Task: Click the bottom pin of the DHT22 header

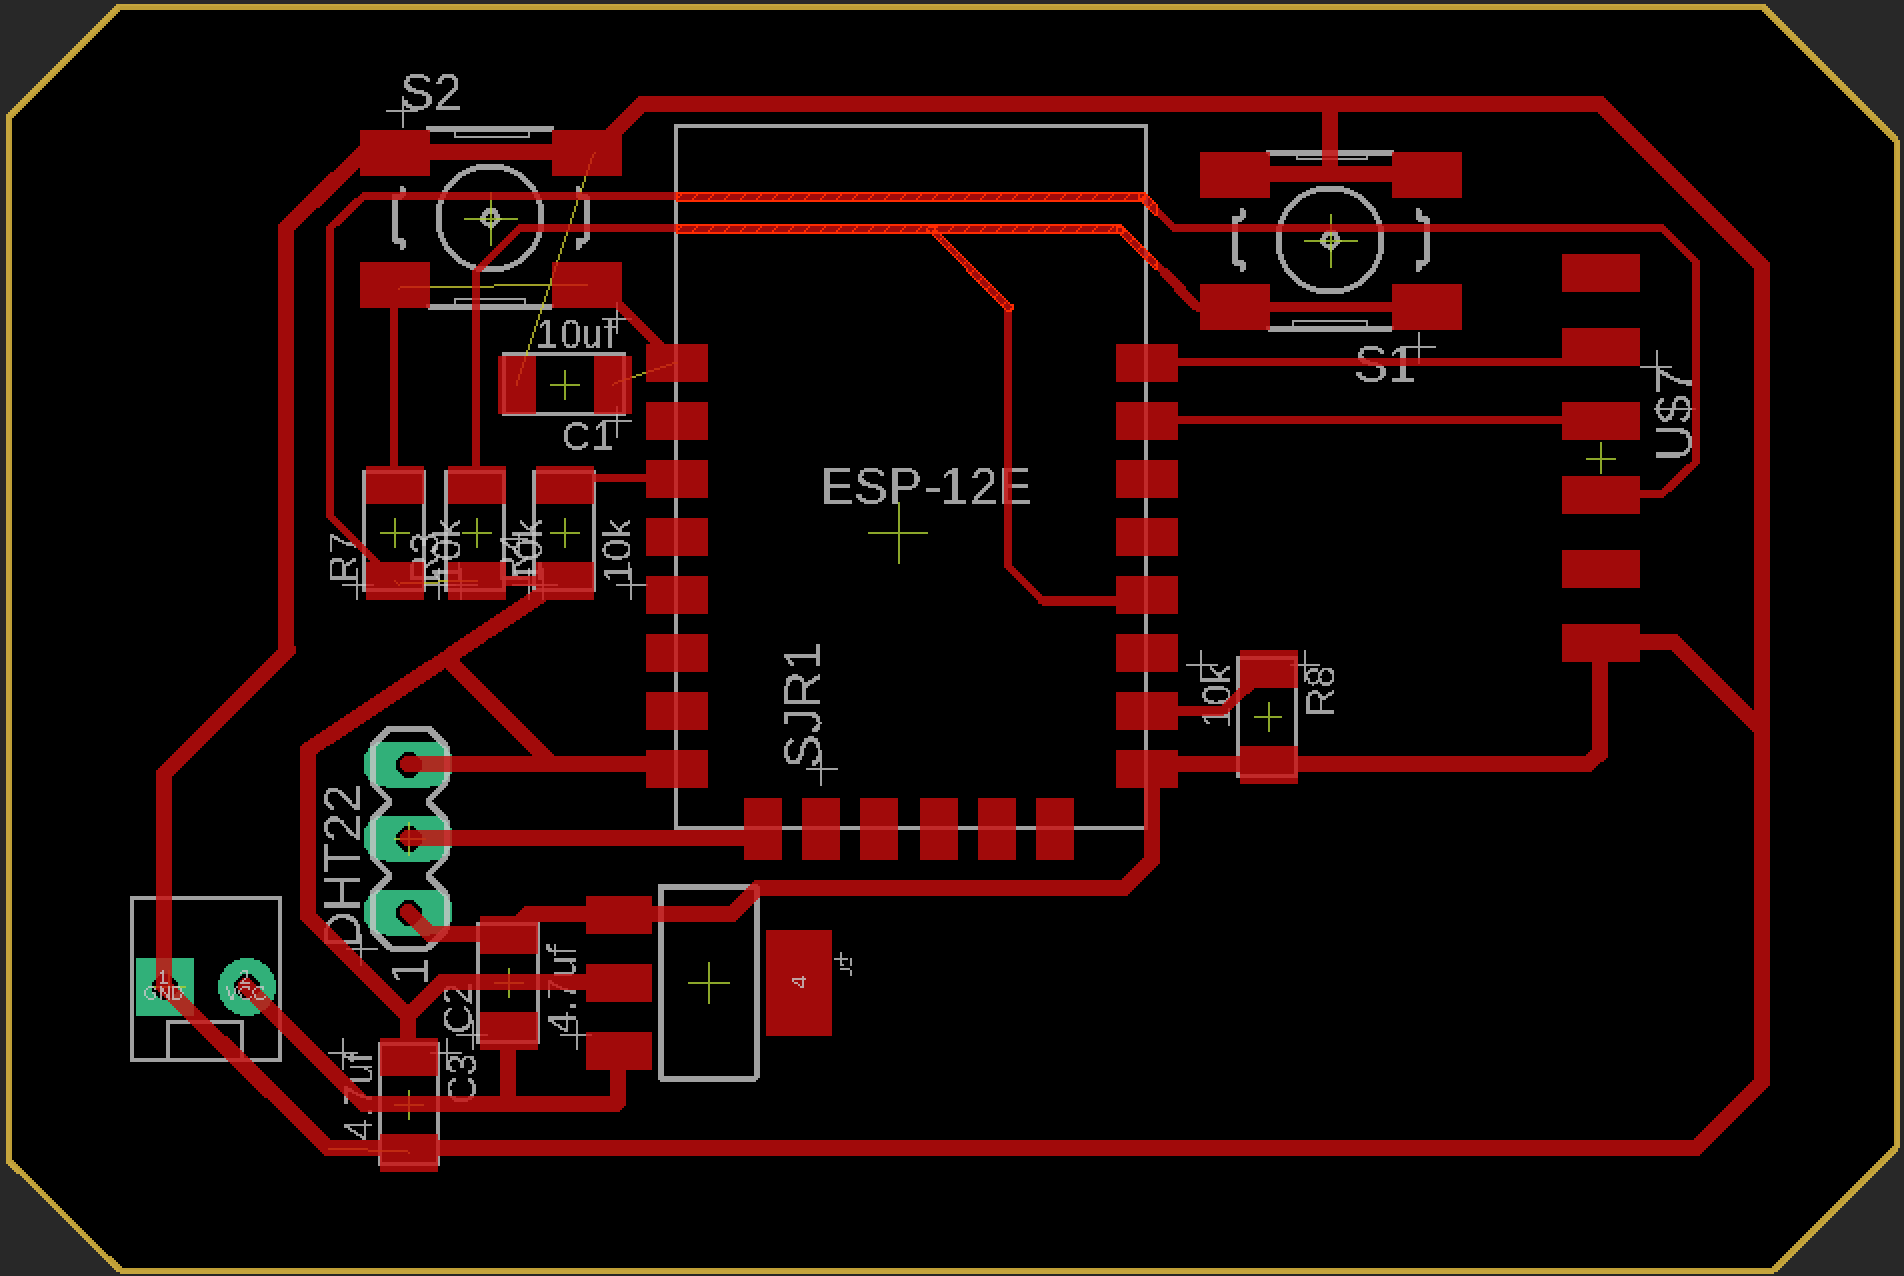Action: (x=410, y=914)
